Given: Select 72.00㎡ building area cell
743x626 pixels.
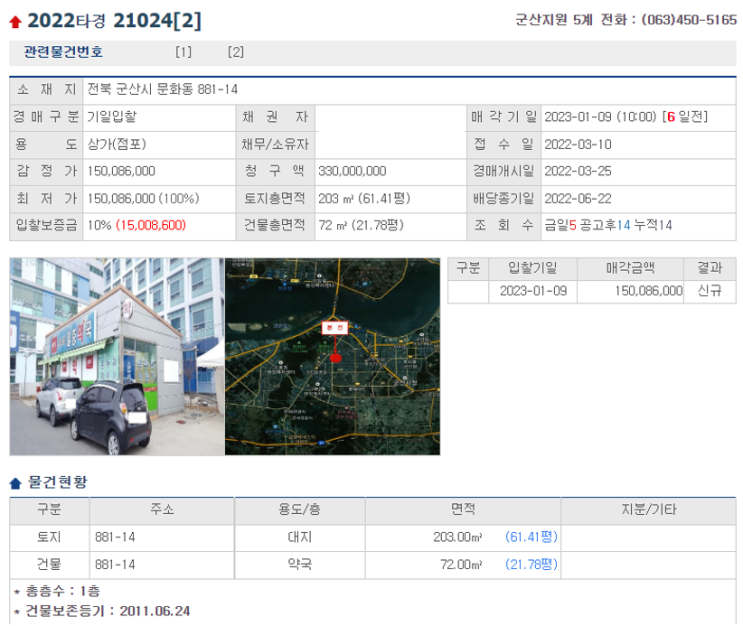Looking at the screenshot, I should pyautogui.click(x=461, y=564).
